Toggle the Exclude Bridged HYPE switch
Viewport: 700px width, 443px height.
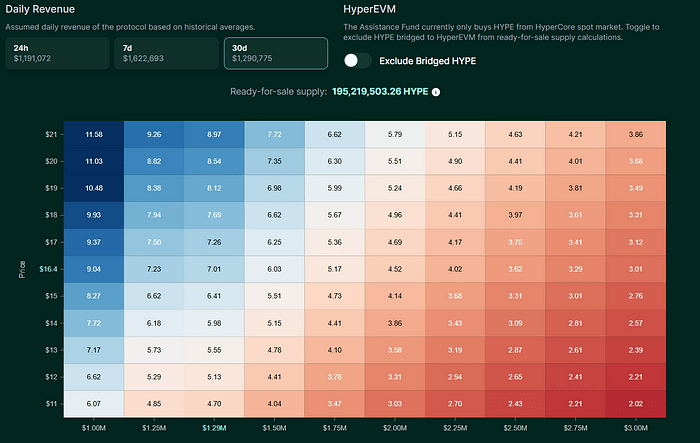click(358, 61)
